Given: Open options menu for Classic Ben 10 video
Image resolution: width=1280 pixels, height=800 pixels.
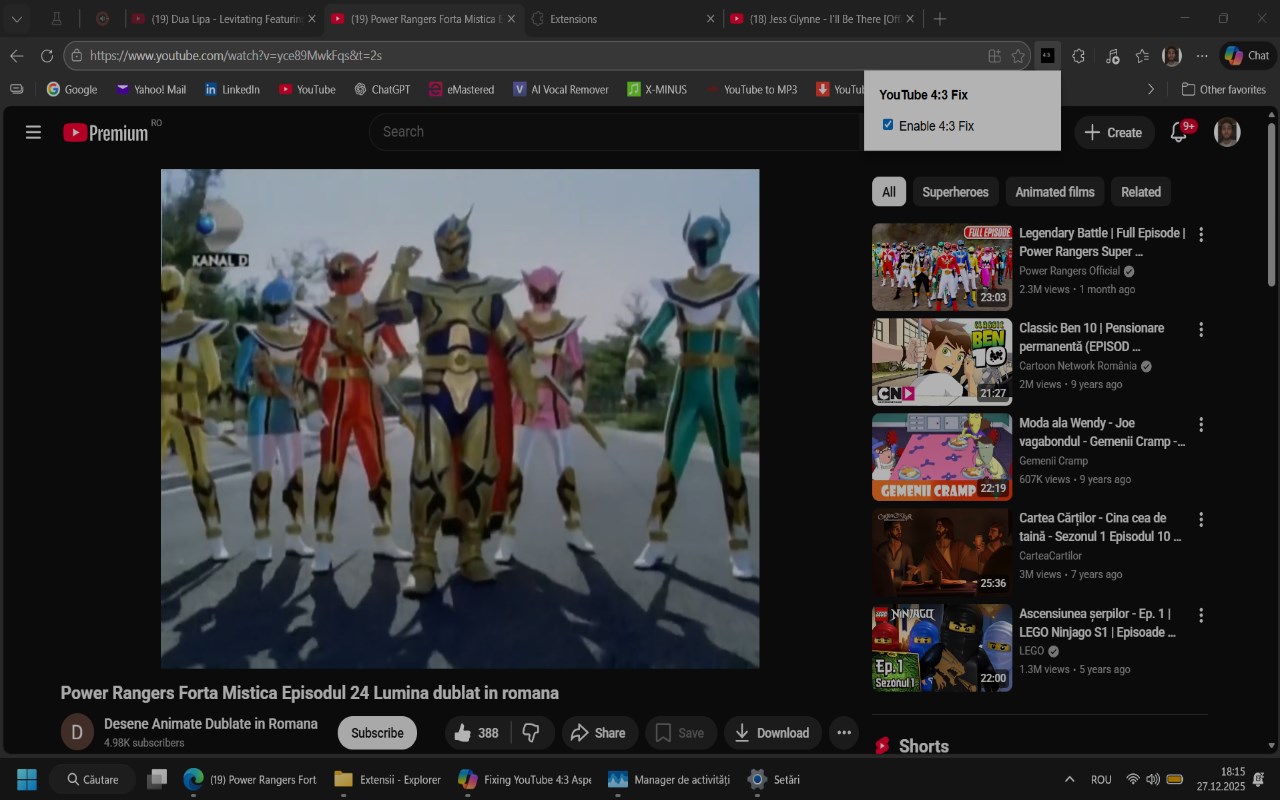Looking at the screenshot, I should [1201, 330].
